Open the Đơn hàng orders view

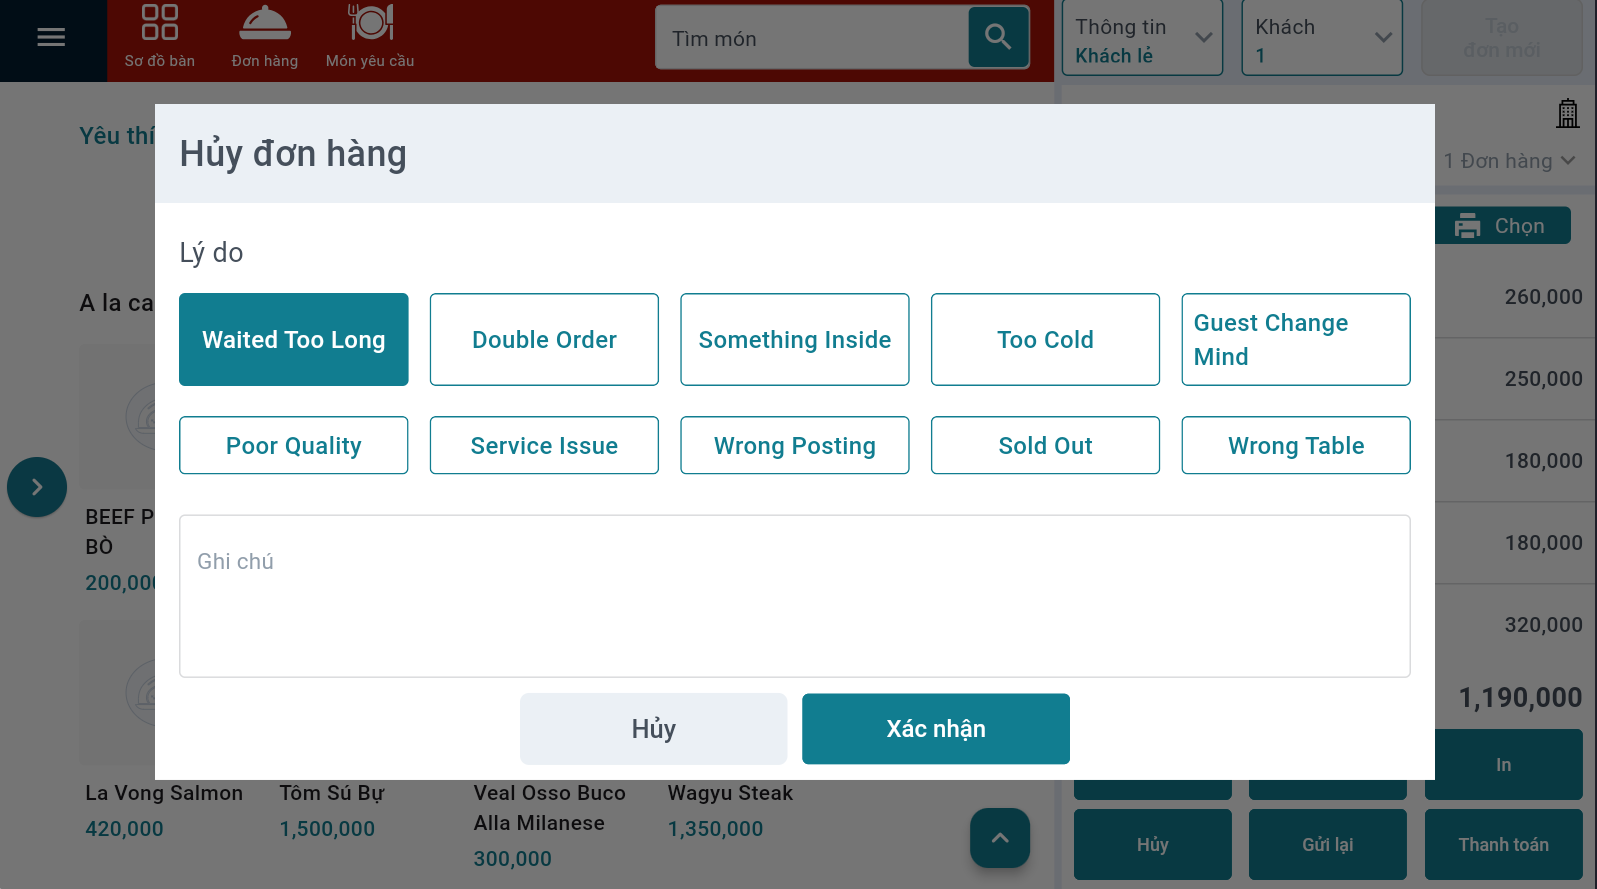265,38
